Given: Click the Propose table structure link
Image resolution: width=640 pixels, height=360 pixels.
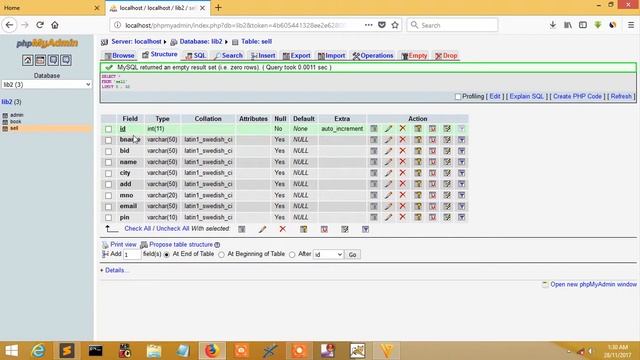Looking at the screenshot, I should (181, 244).
